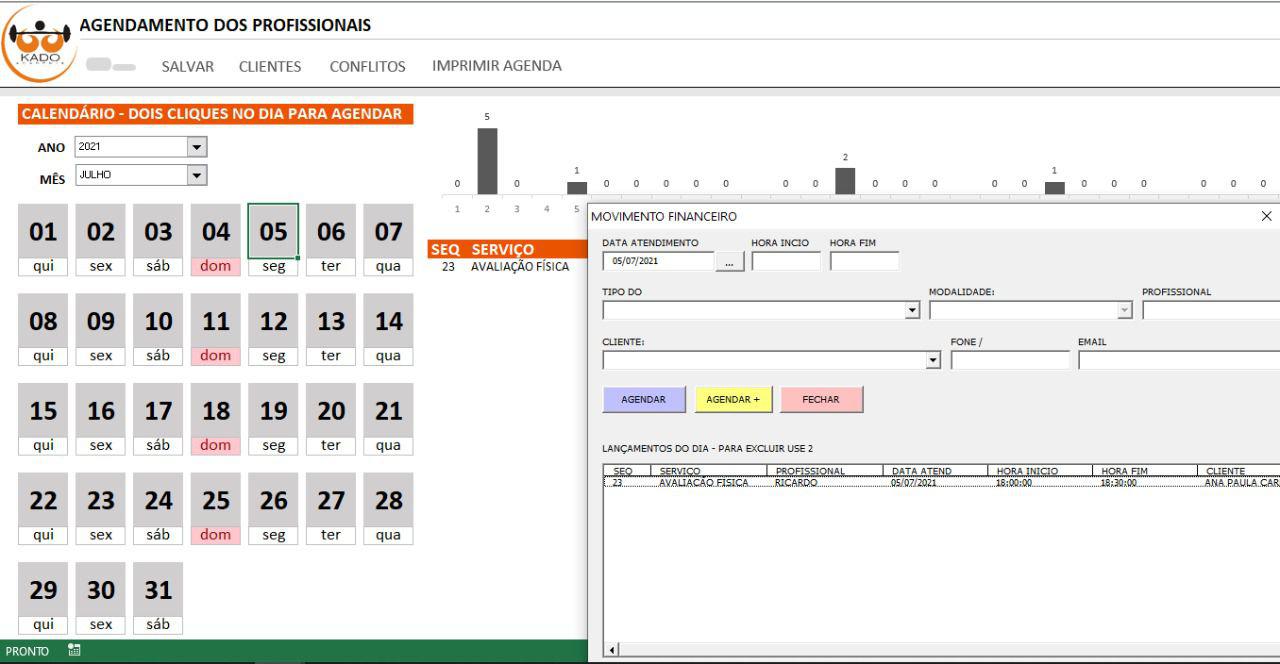Image resolution: width=1280 pixels, height=664 pixels.
Task: Open the CLIENTES menu item
Action: pos(269,66)
